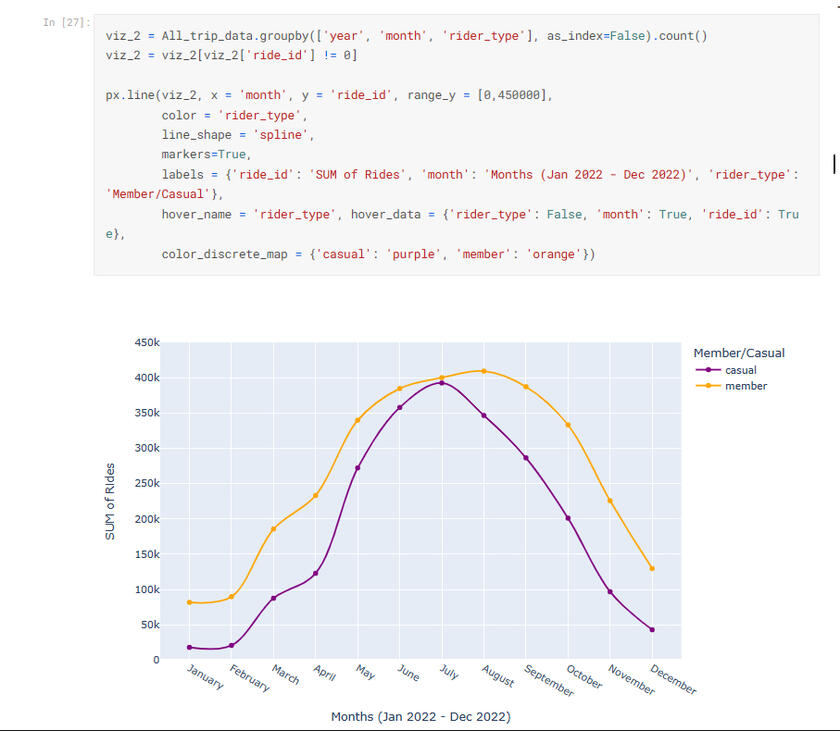Click the member August peak data marker
840x731 pixels.
point(484,371)
